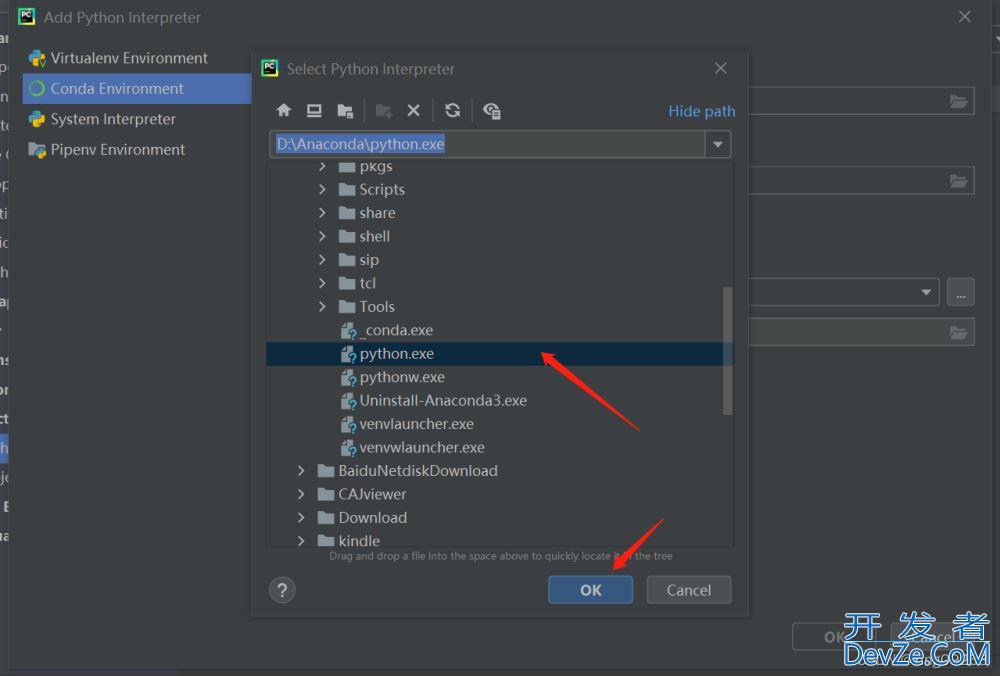Cancel the Select Python Interpreter dialog
The height and width of the screenshot is (676, 1000).
[x=689, y=590]
